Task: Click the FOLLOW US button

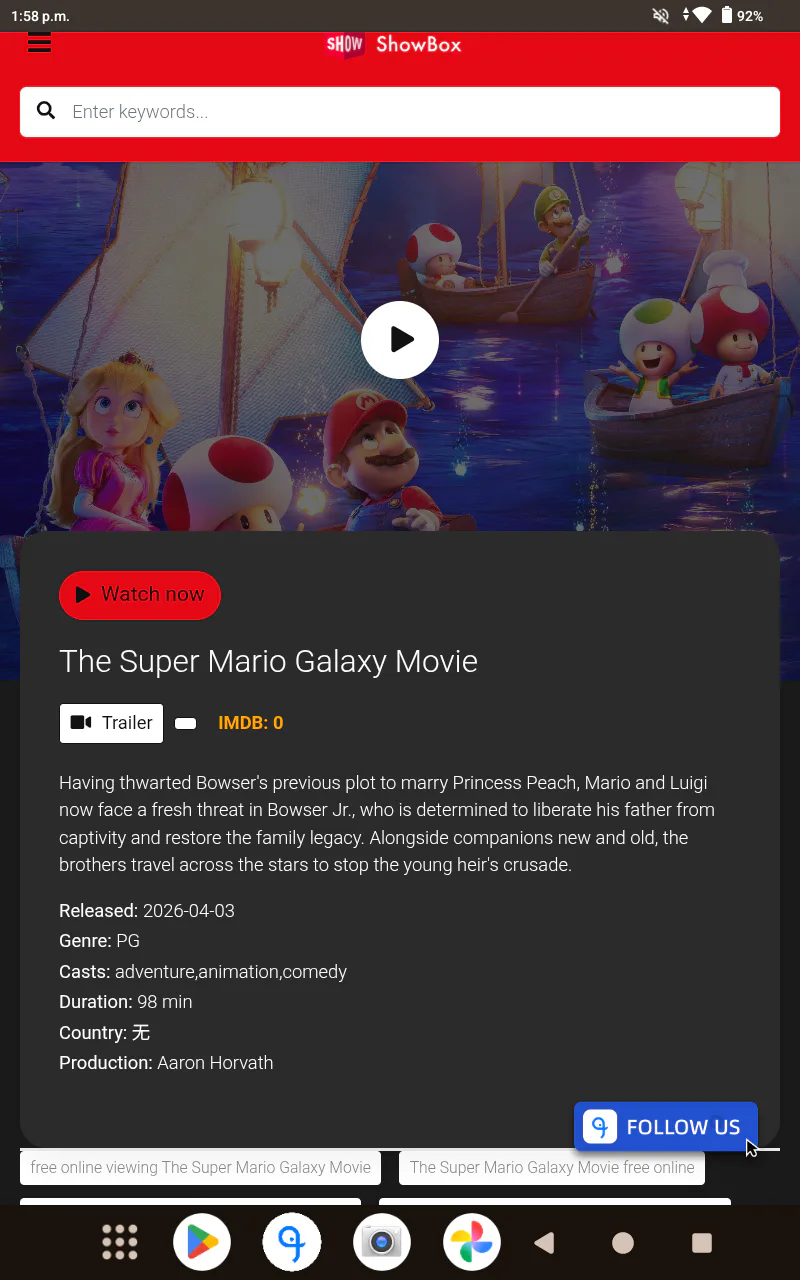Action: (x=666, y=1127)
